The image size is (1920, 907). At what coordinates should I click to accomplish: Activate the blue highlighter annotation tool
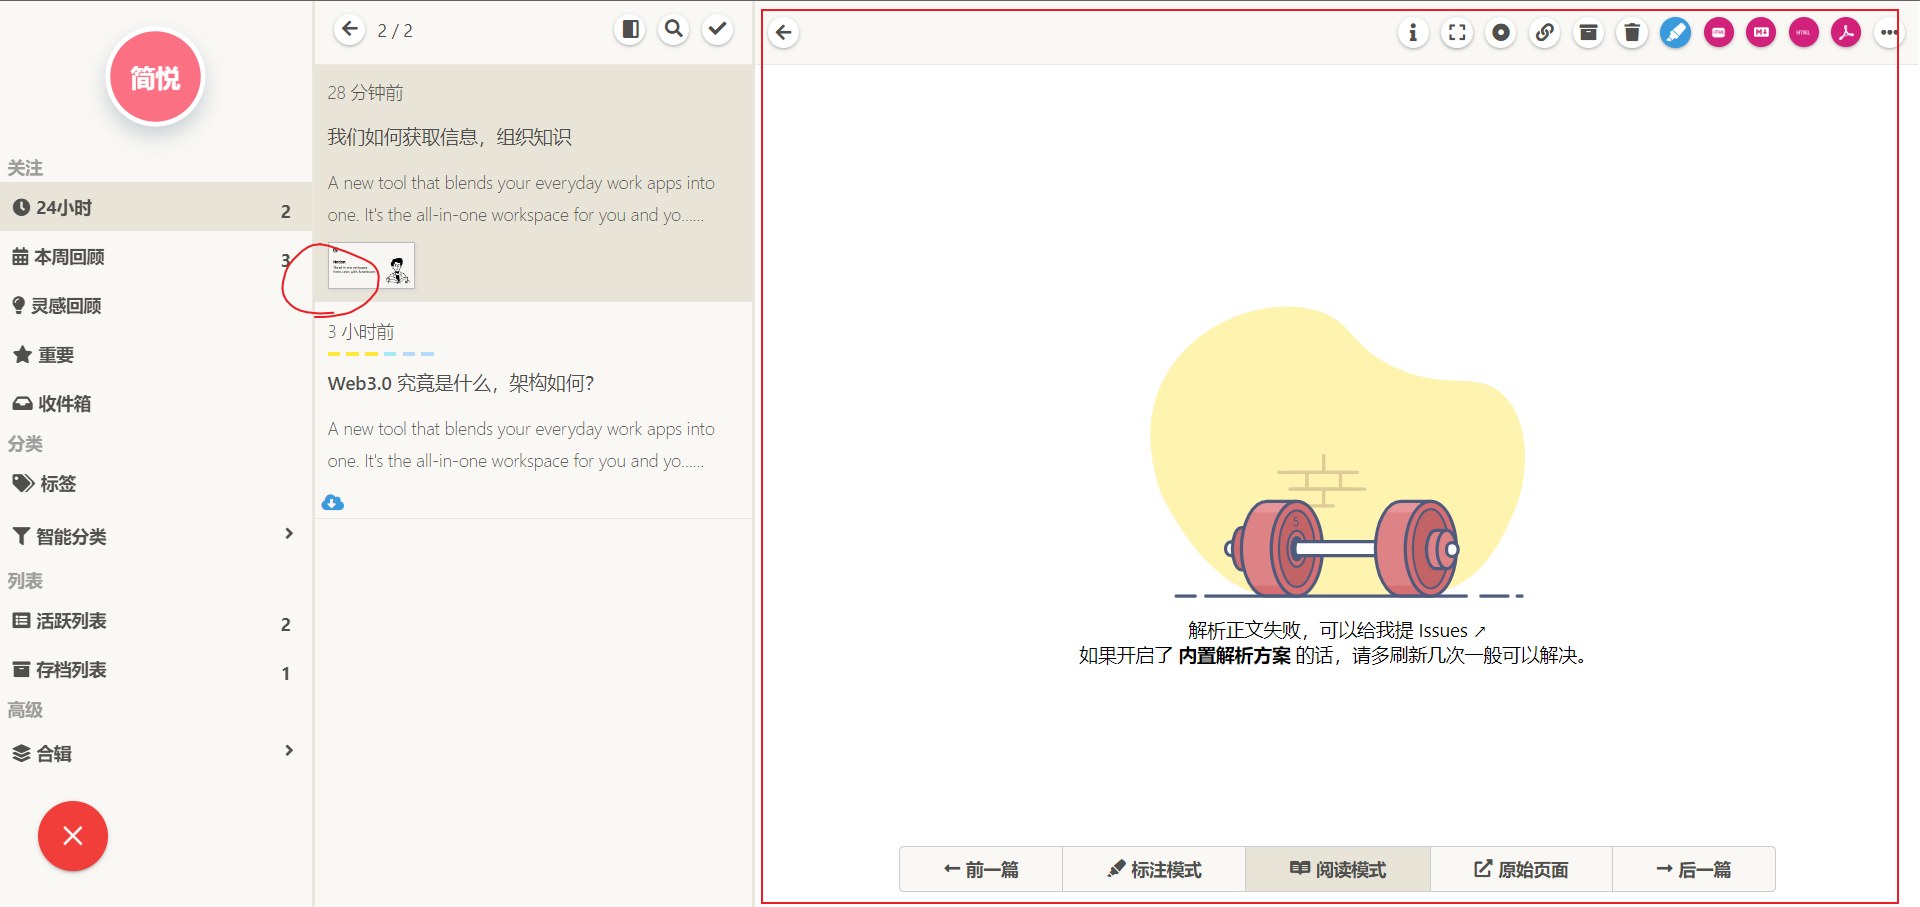[x=1676, y=32]
